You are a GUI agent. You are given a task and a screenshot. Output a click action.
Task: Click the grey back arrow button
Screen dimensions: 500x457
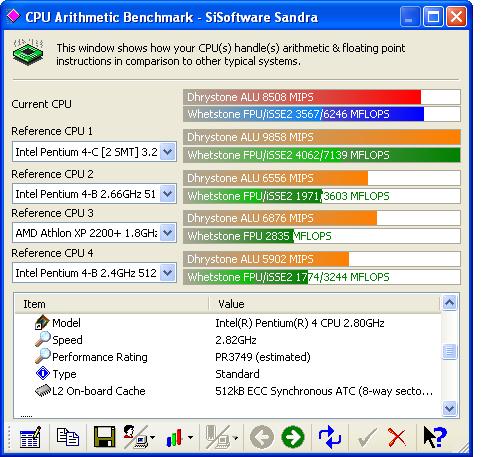click(x=262, y=437)
